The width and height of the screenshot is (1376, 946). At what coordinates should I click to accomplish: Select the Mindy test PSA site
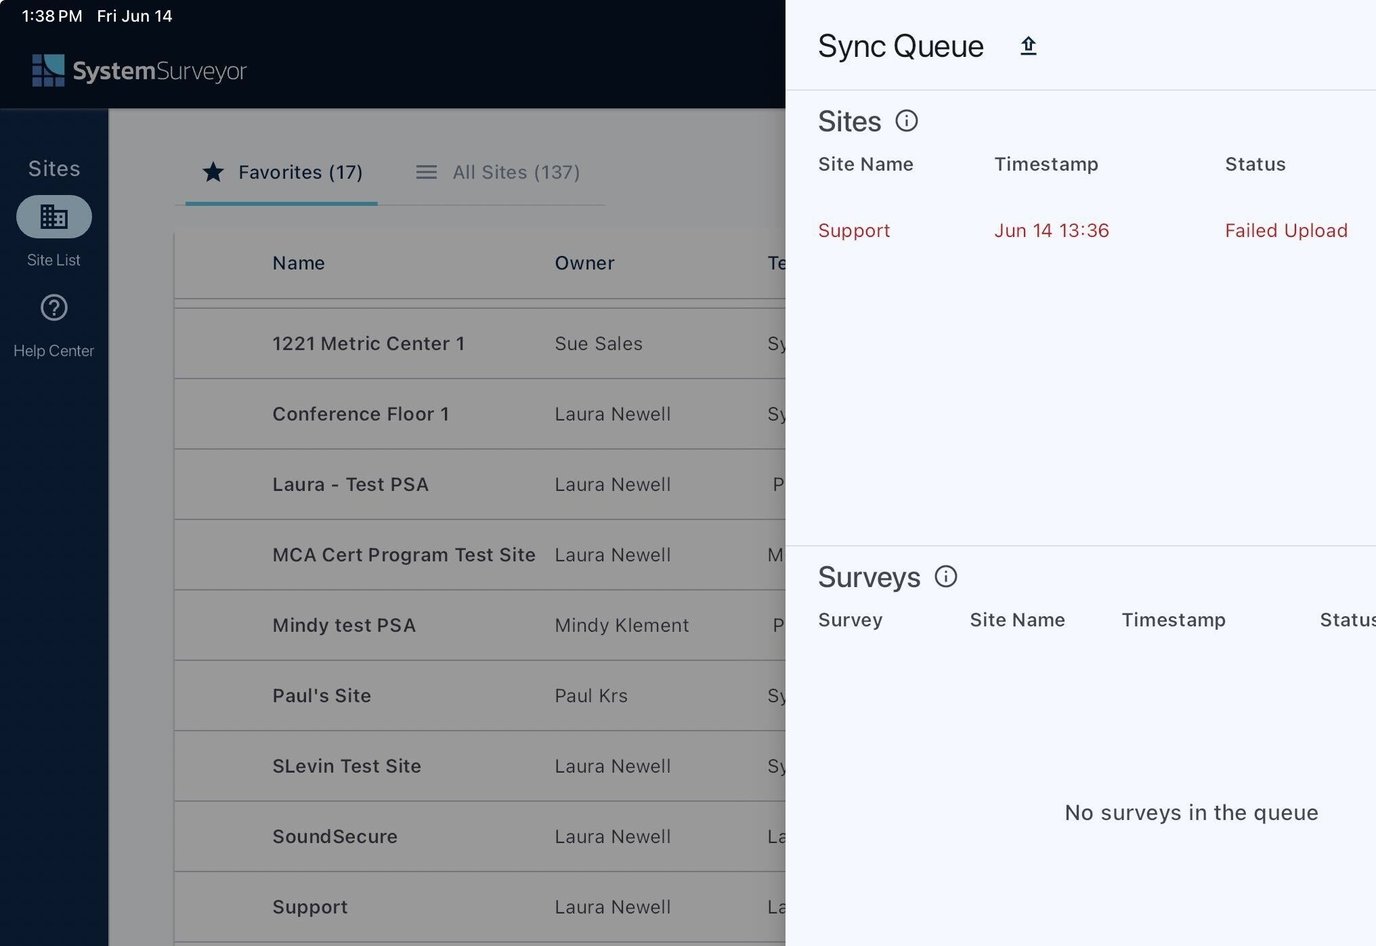coord(344,625)
